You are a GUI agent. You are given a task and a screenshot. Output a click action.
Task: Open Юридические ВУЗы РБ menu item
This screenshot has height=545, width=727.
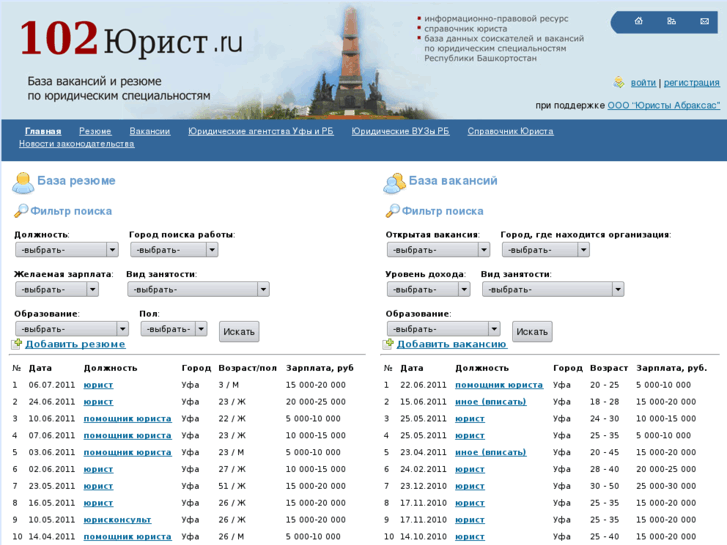[x=400, y=131]
